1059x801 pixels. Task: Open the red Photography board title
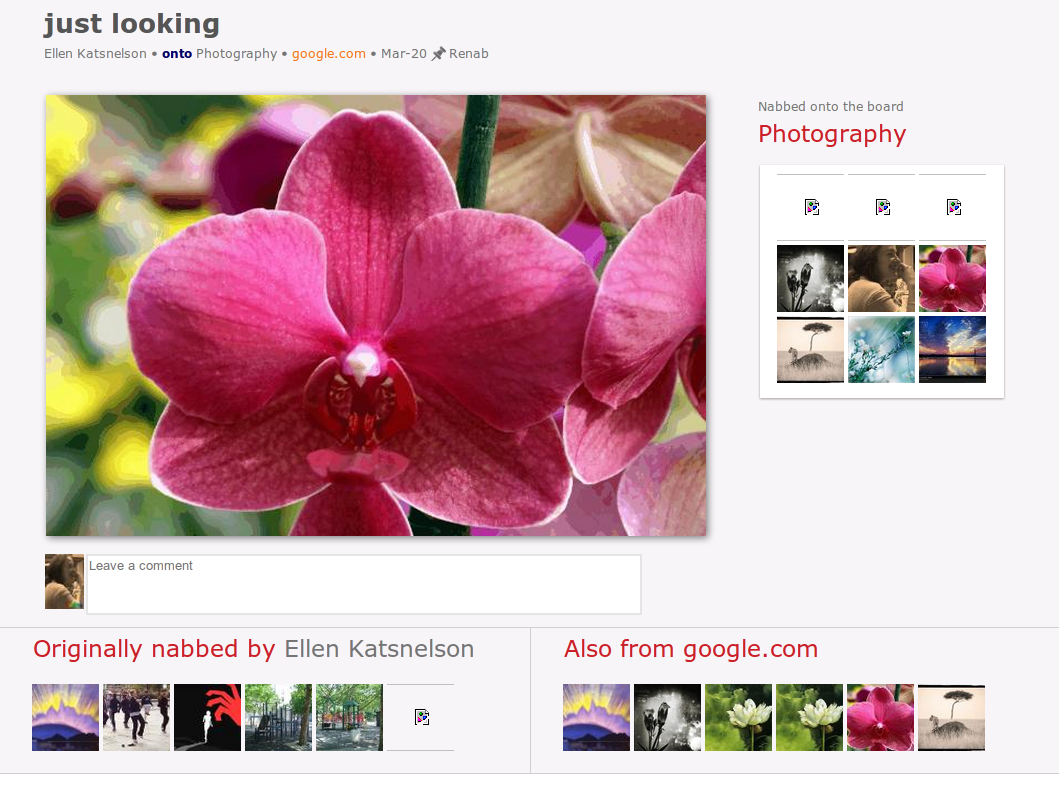click(831, 134)
